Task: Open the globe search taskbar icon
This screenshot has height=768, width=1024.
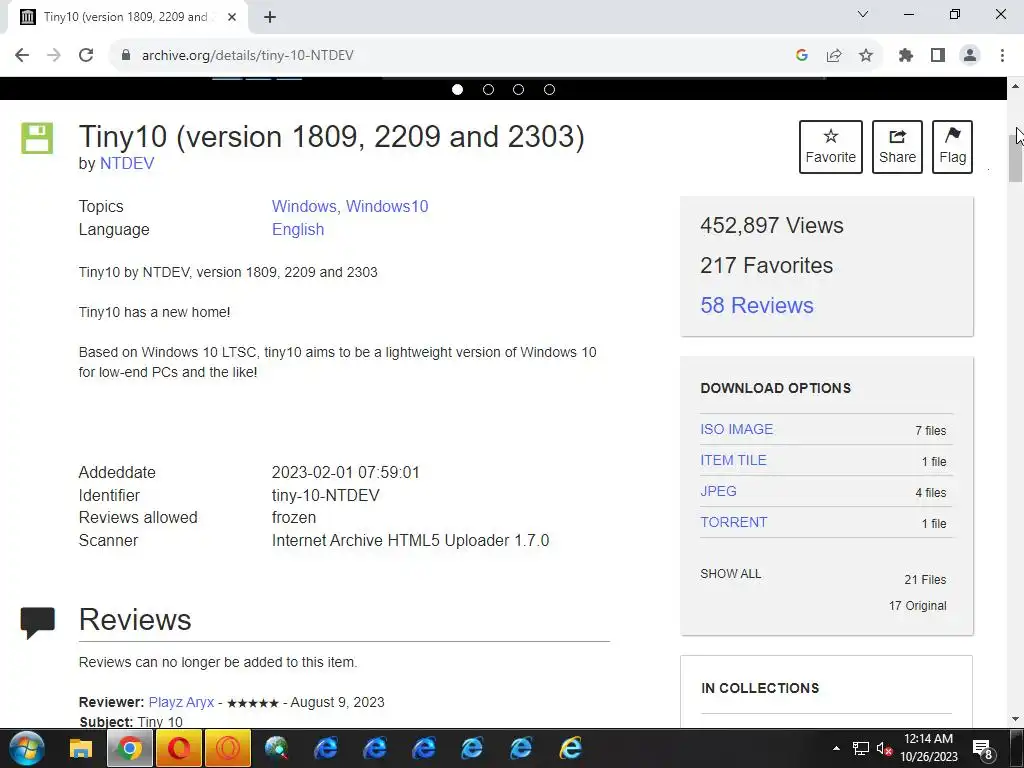Action: 276,748
